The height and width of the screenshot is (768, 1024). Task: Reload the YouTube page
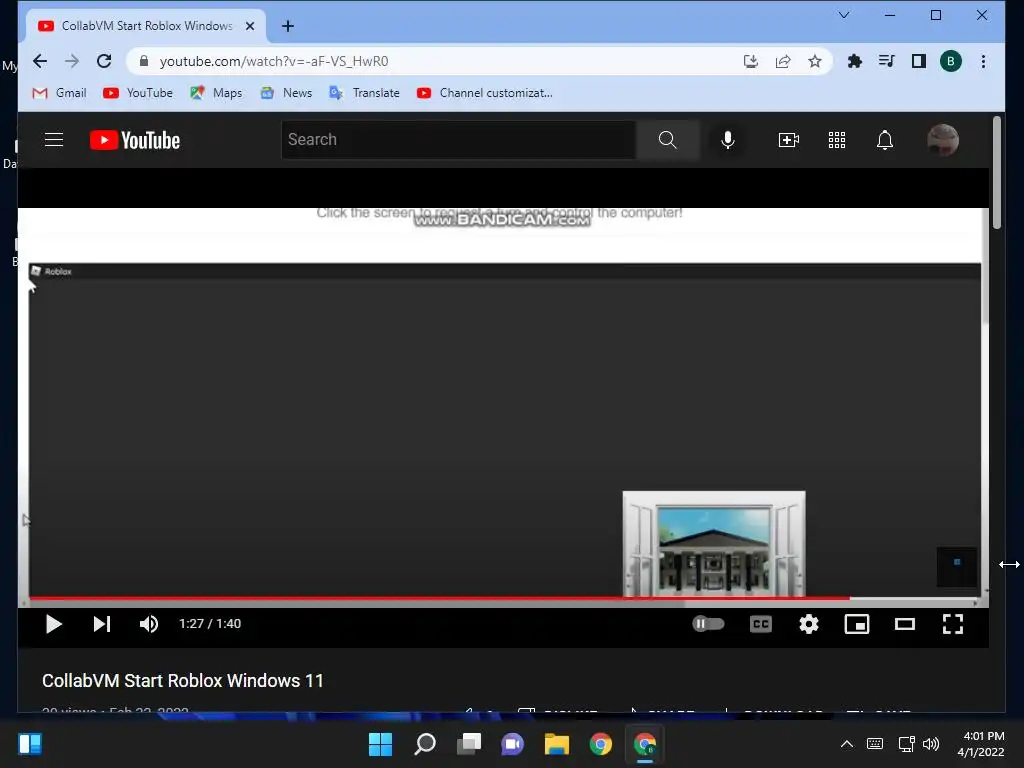(104, 61)
